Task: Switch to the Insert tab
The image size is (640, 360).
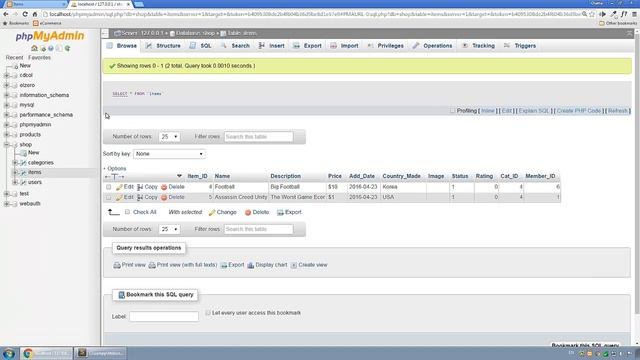Action: click(271, 46)
